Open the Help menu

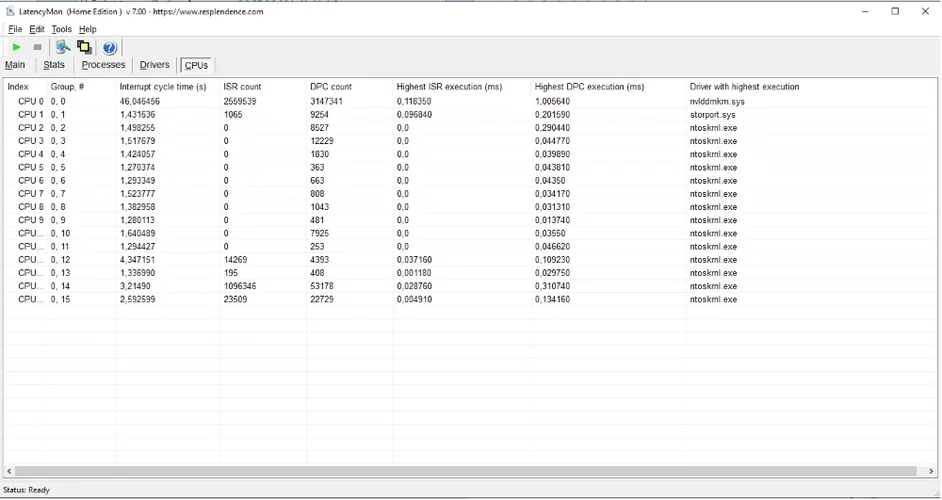tap(88, 29)
